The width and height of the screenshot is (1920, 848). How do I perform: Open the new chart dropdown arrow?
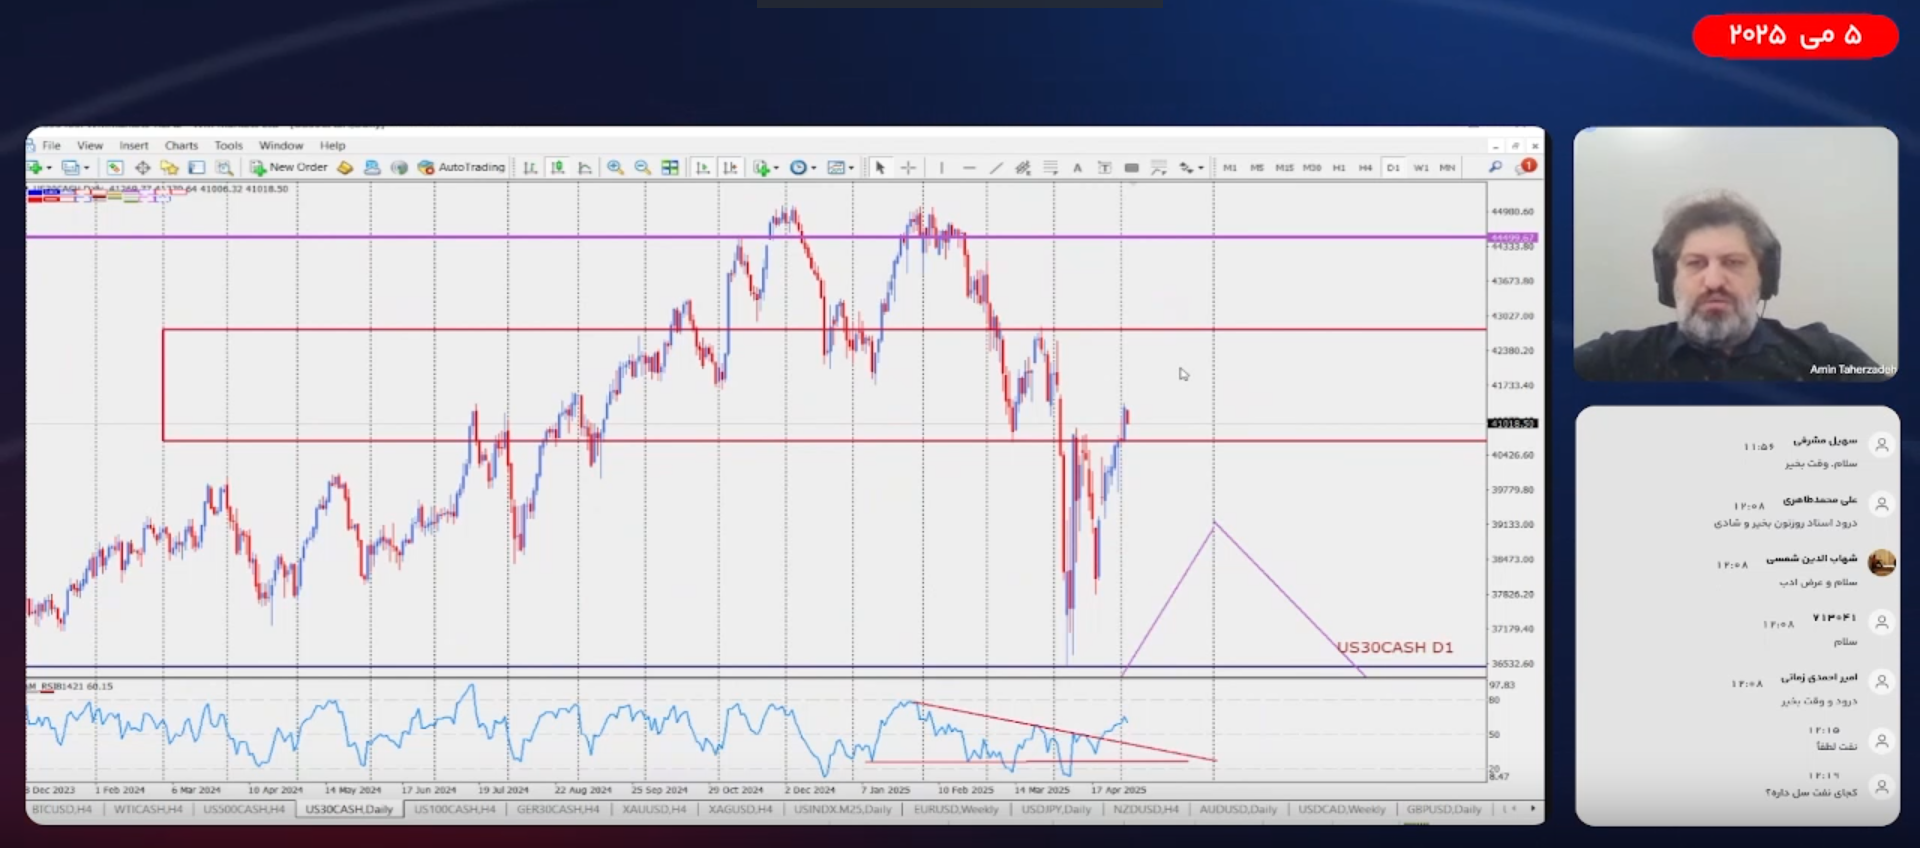point(49,168)
